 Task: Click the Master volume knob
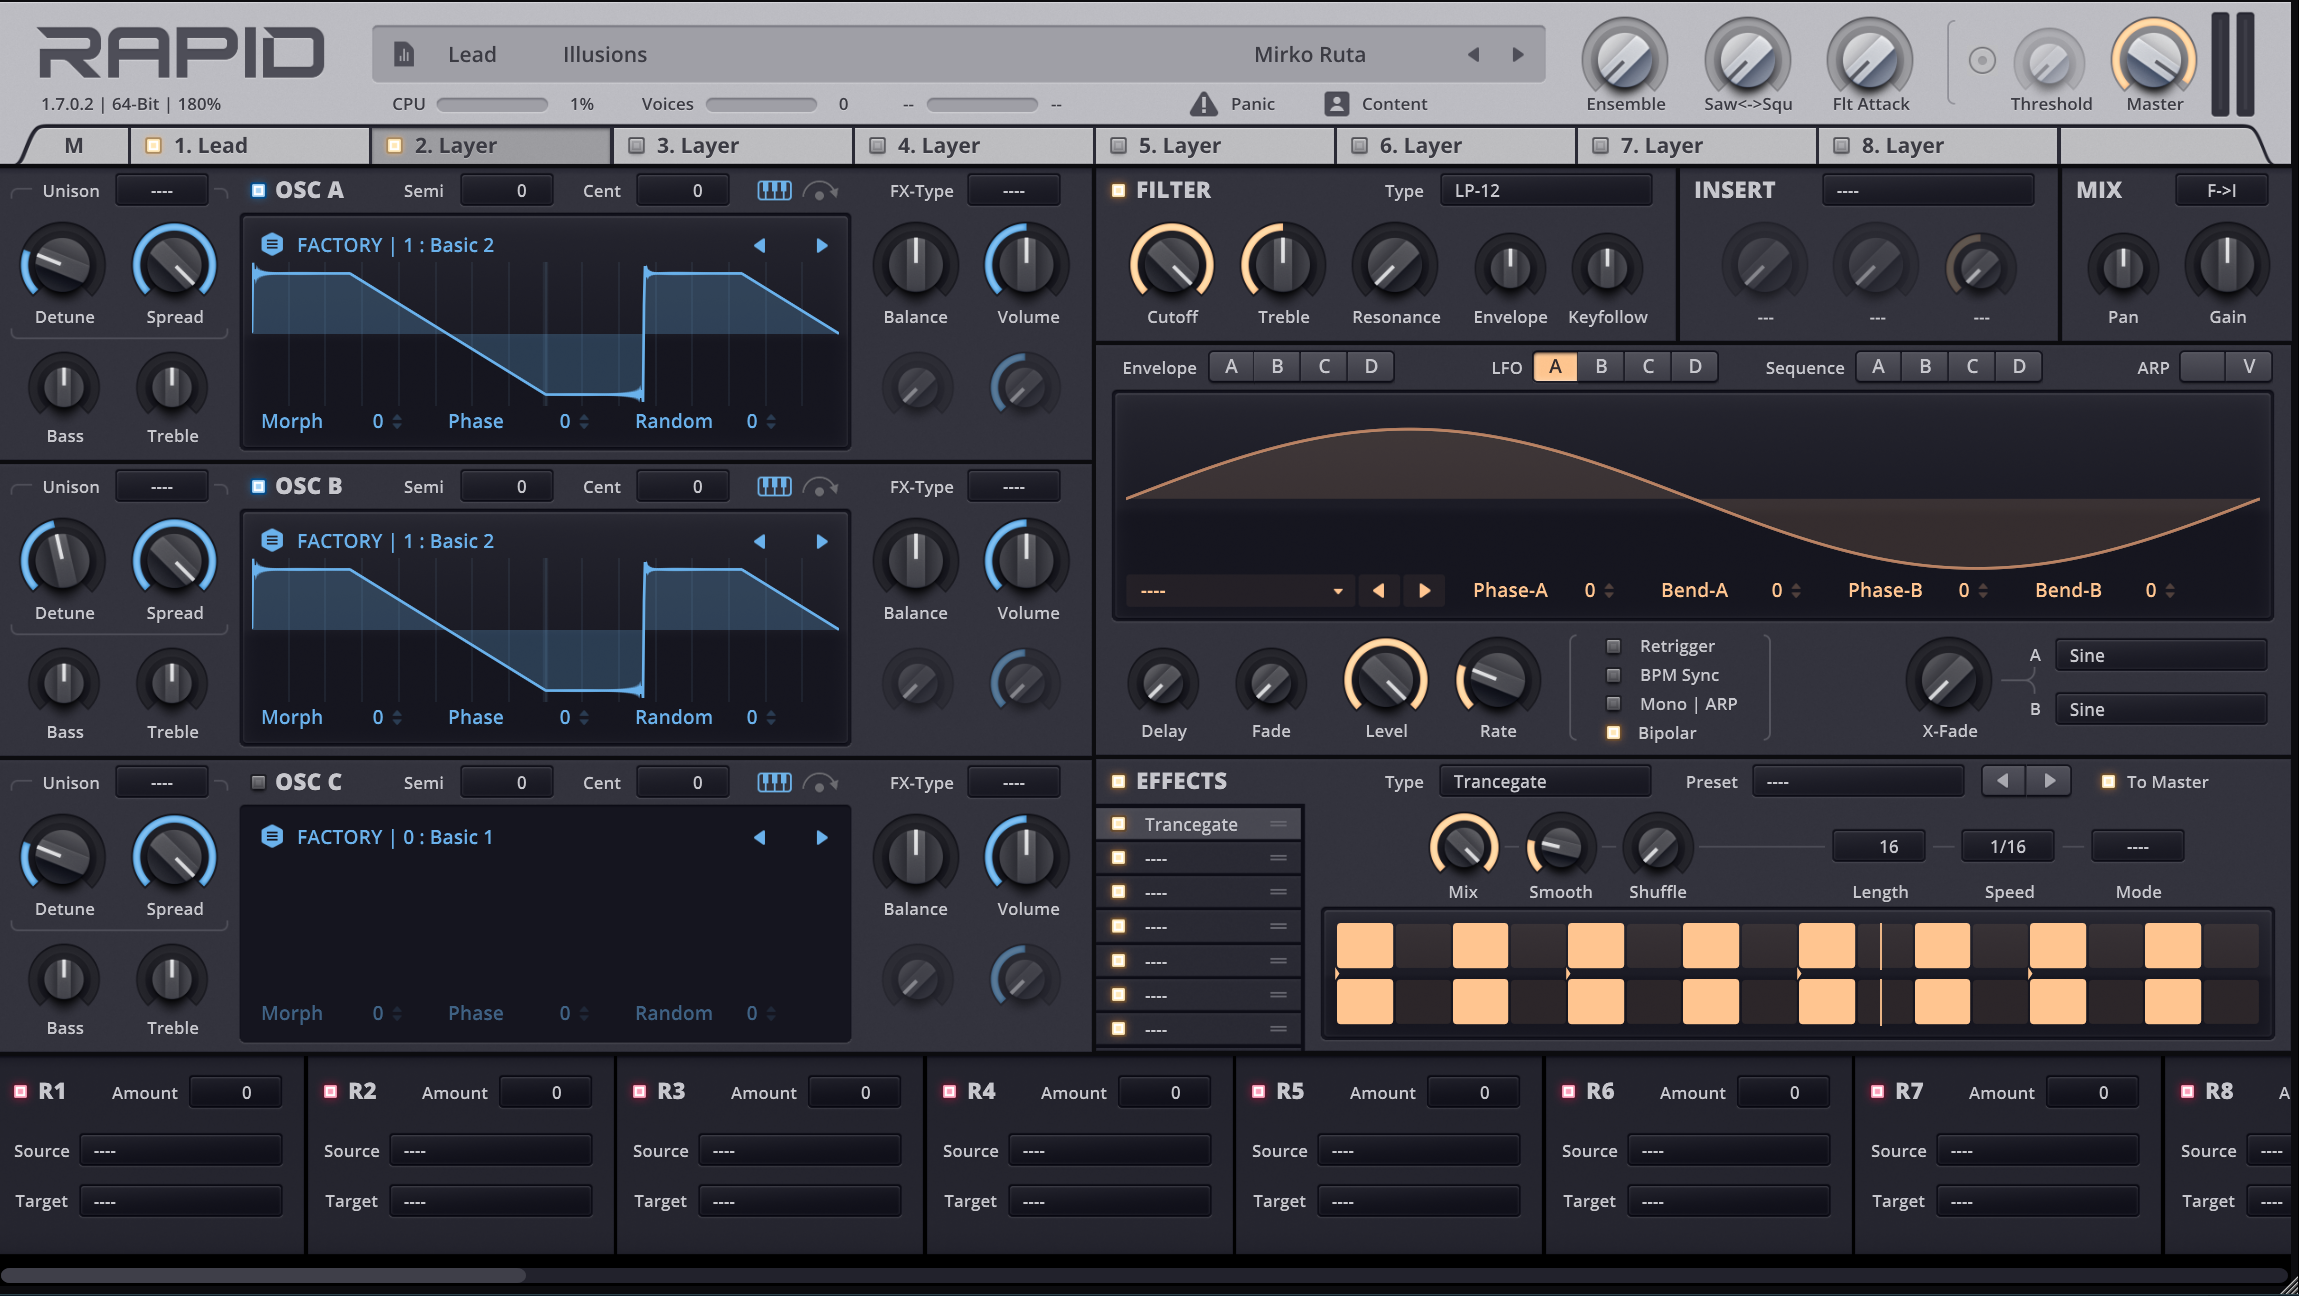coord(2154,60)
